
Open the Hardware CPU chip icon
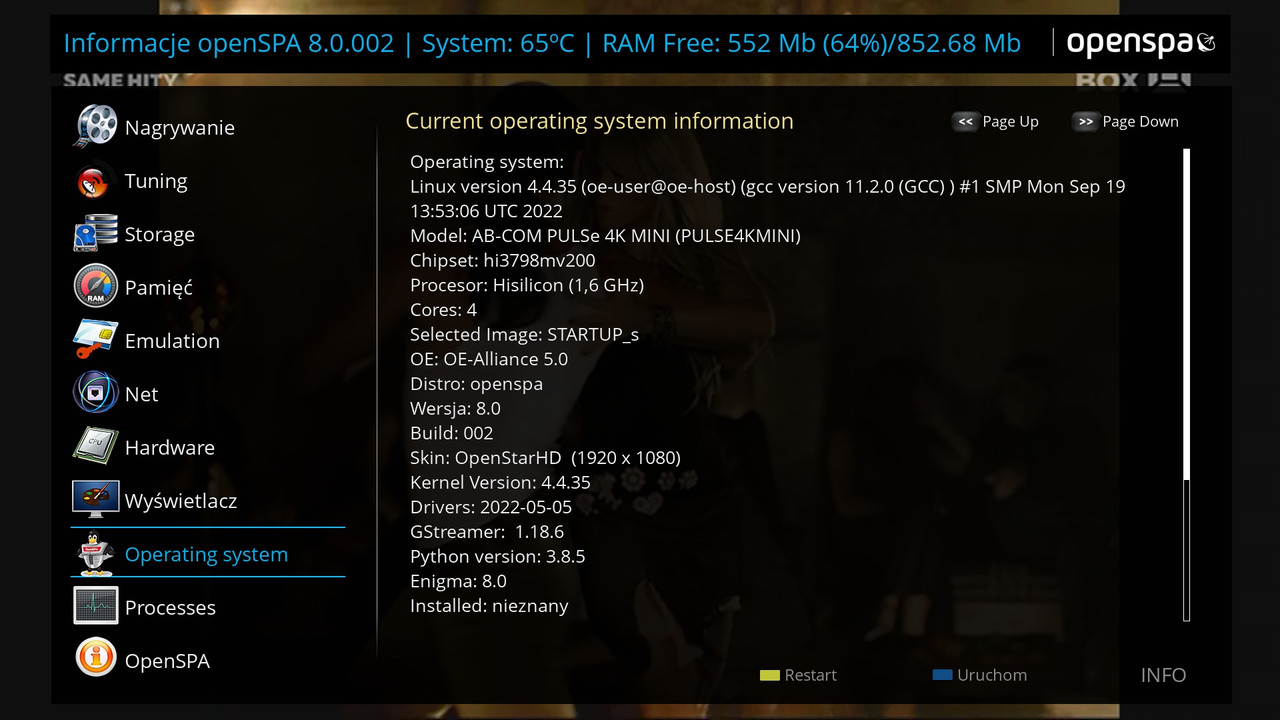[x=95, y=447]
